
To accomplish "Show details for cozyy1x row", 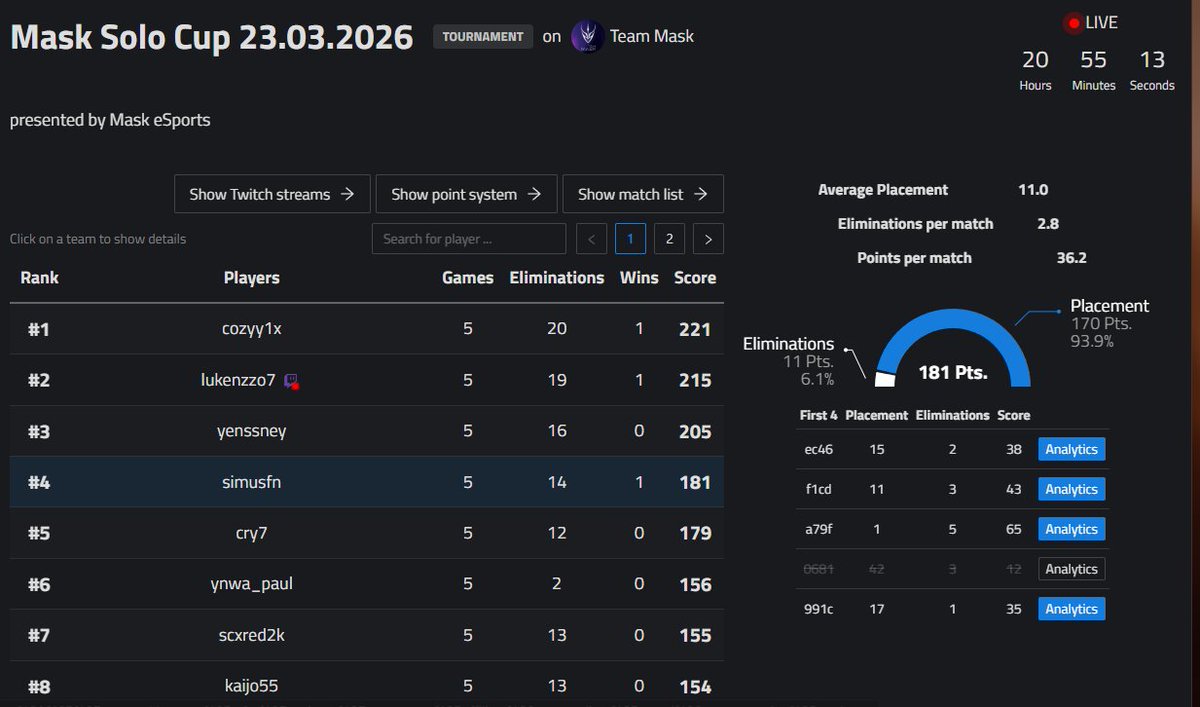I will pyautogui.click(x=367, y=329).
